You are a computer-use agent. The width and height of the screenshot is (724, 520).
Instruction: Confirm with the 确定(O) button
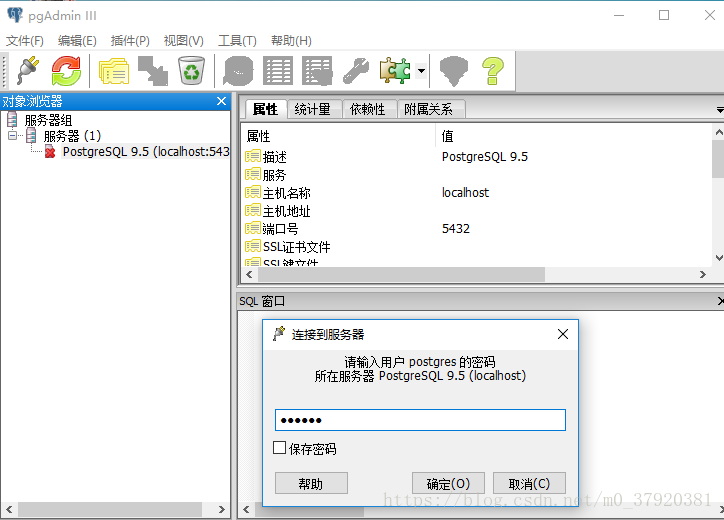(x=448, y=484)
